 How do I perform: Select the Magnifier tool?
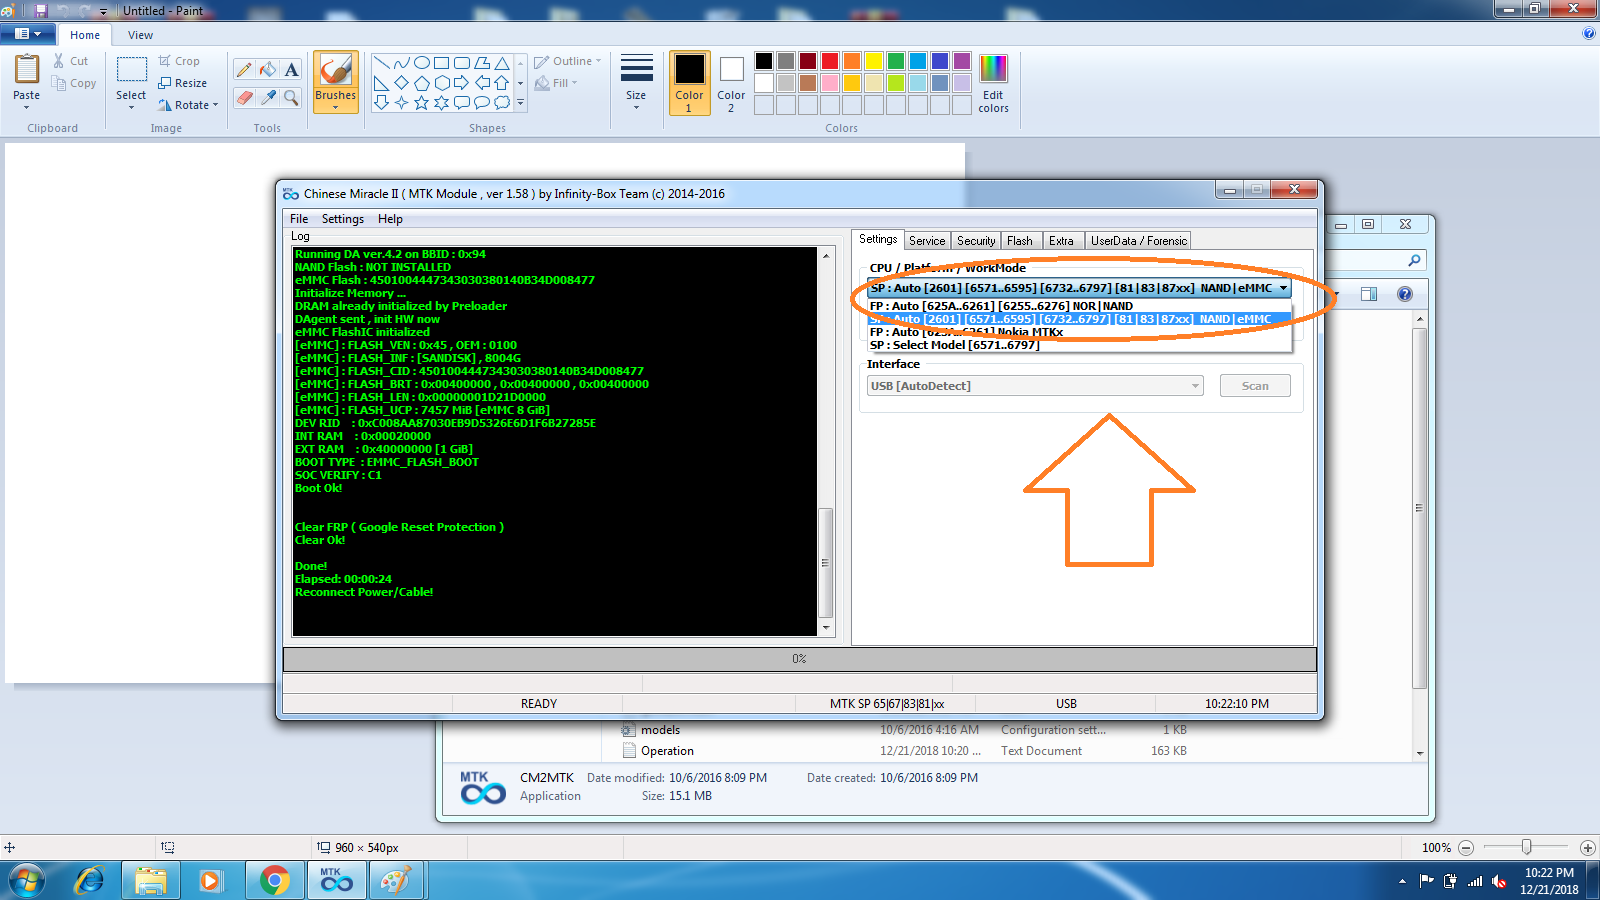pyautogui.click(x=291, y=97)
